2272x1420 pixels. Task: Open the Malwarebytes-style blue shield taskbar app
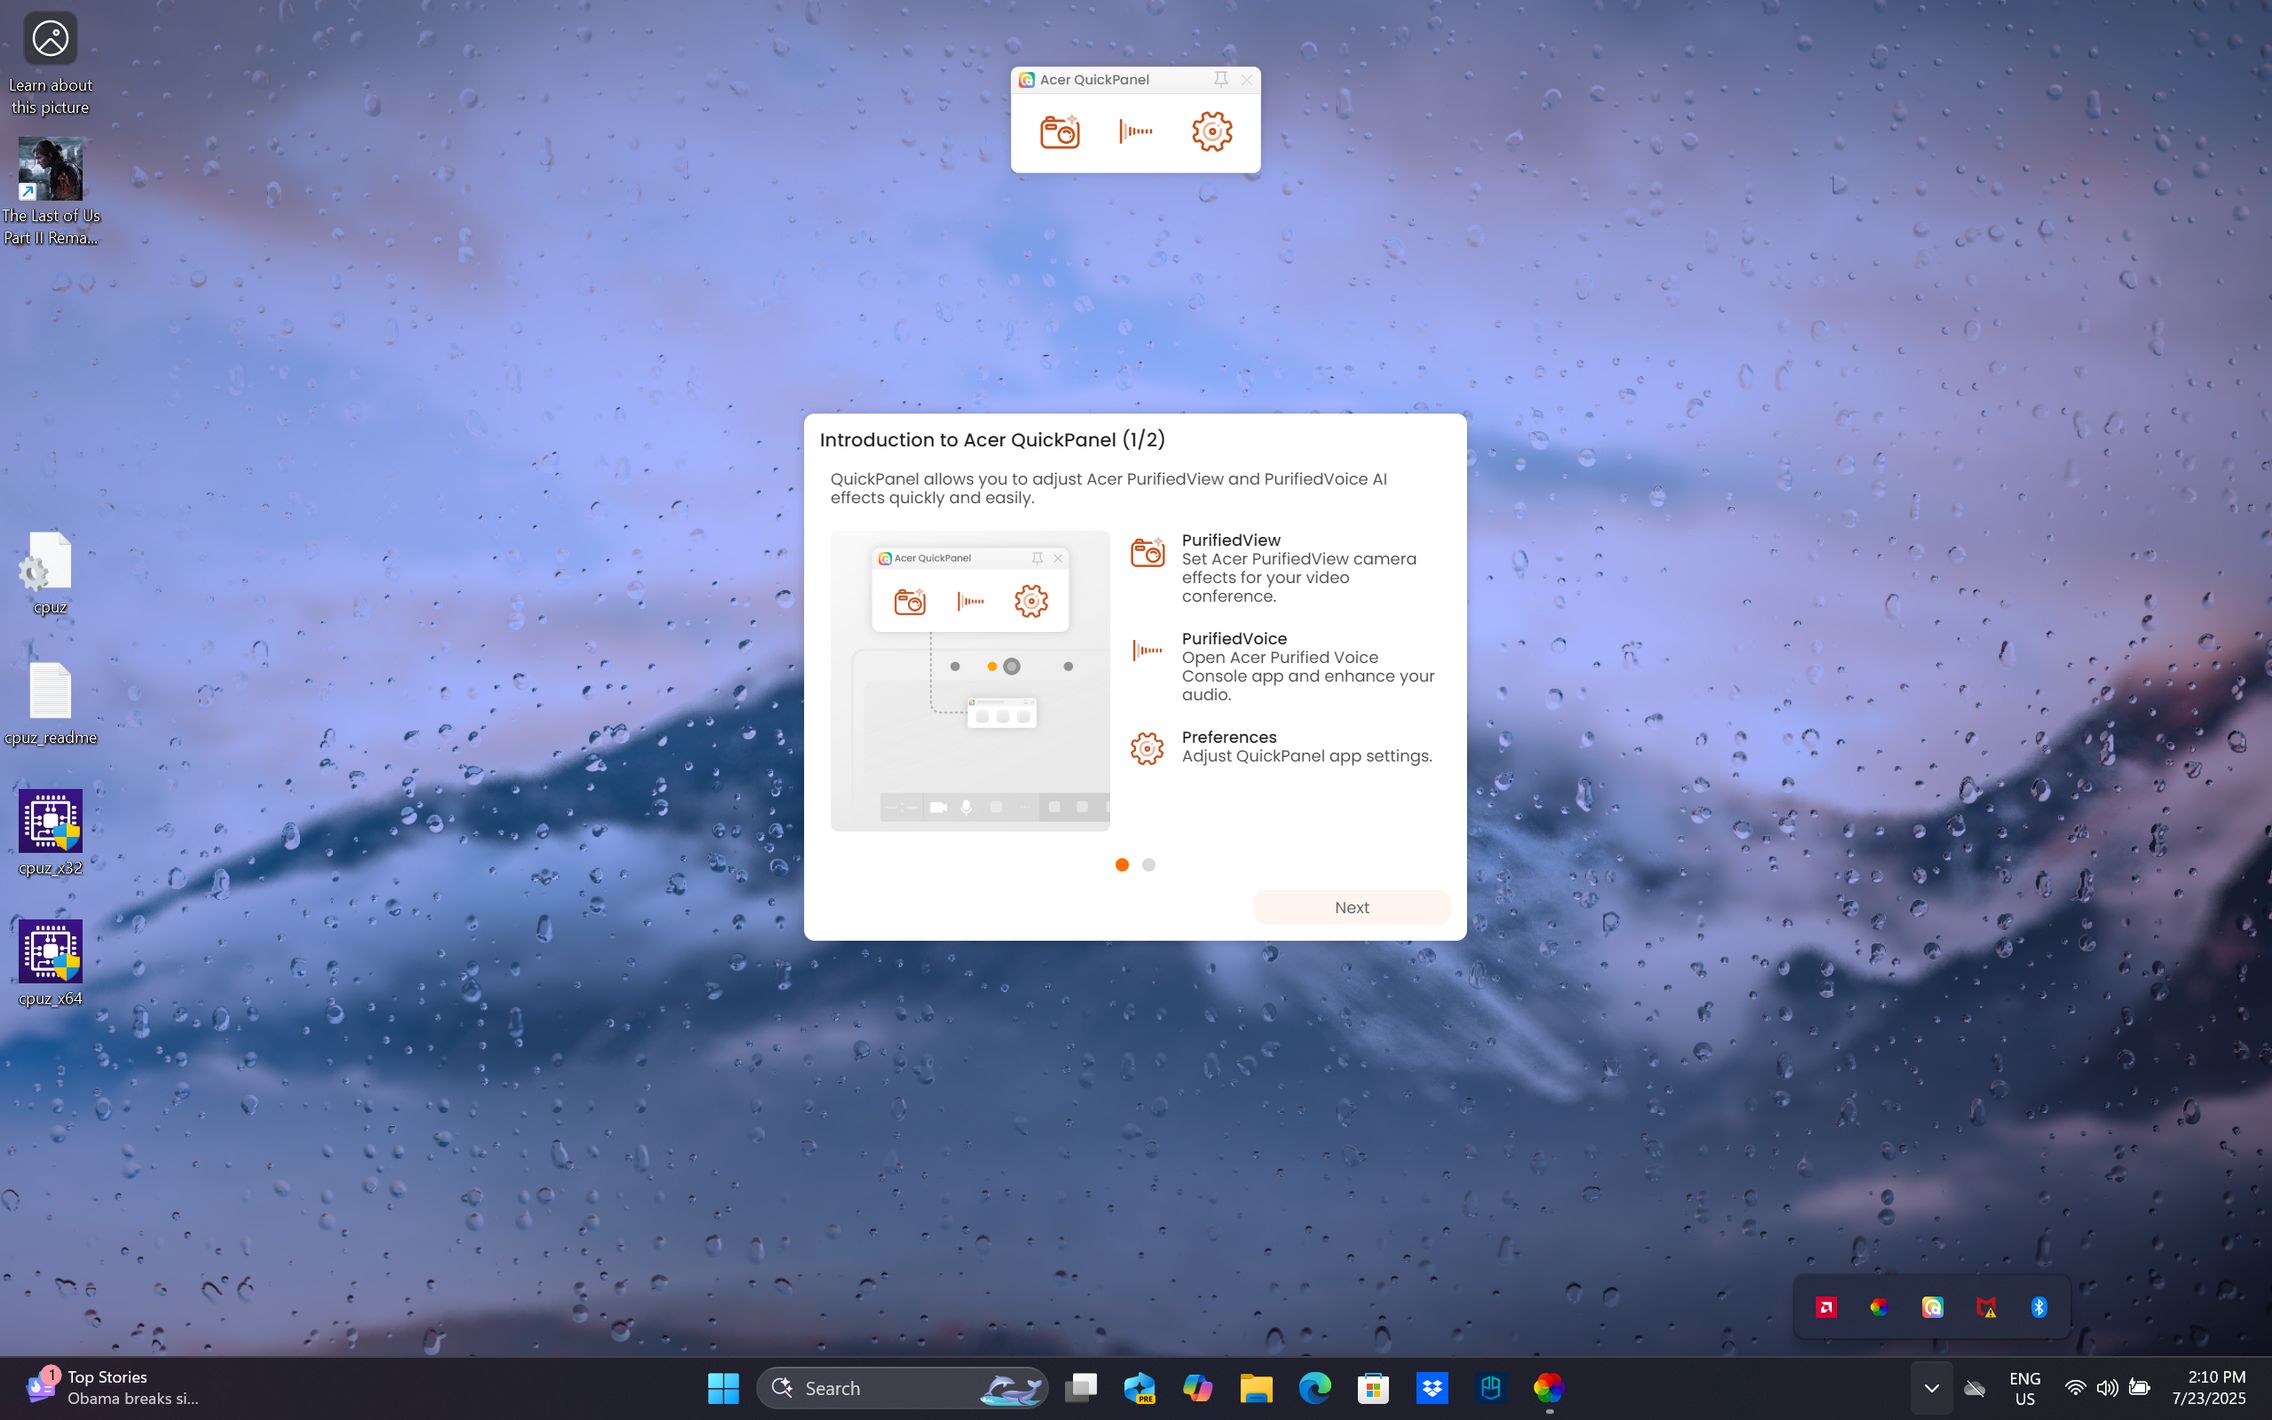click(1490, 1388)
